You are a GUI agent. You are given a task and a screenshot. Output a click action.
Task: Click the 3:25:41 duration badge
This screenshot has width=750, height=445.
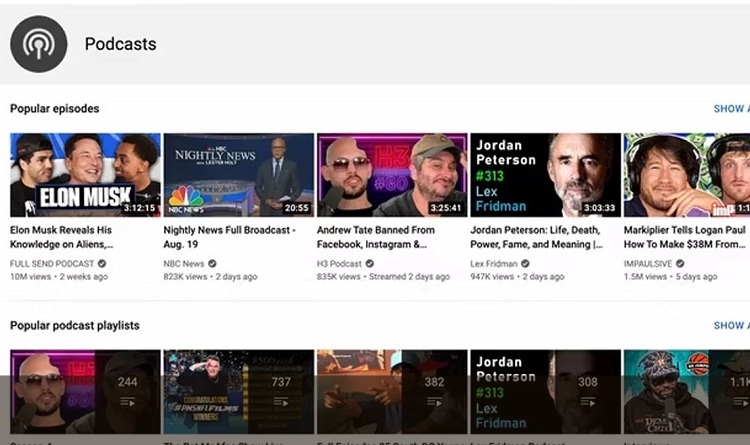coord(446,208)
